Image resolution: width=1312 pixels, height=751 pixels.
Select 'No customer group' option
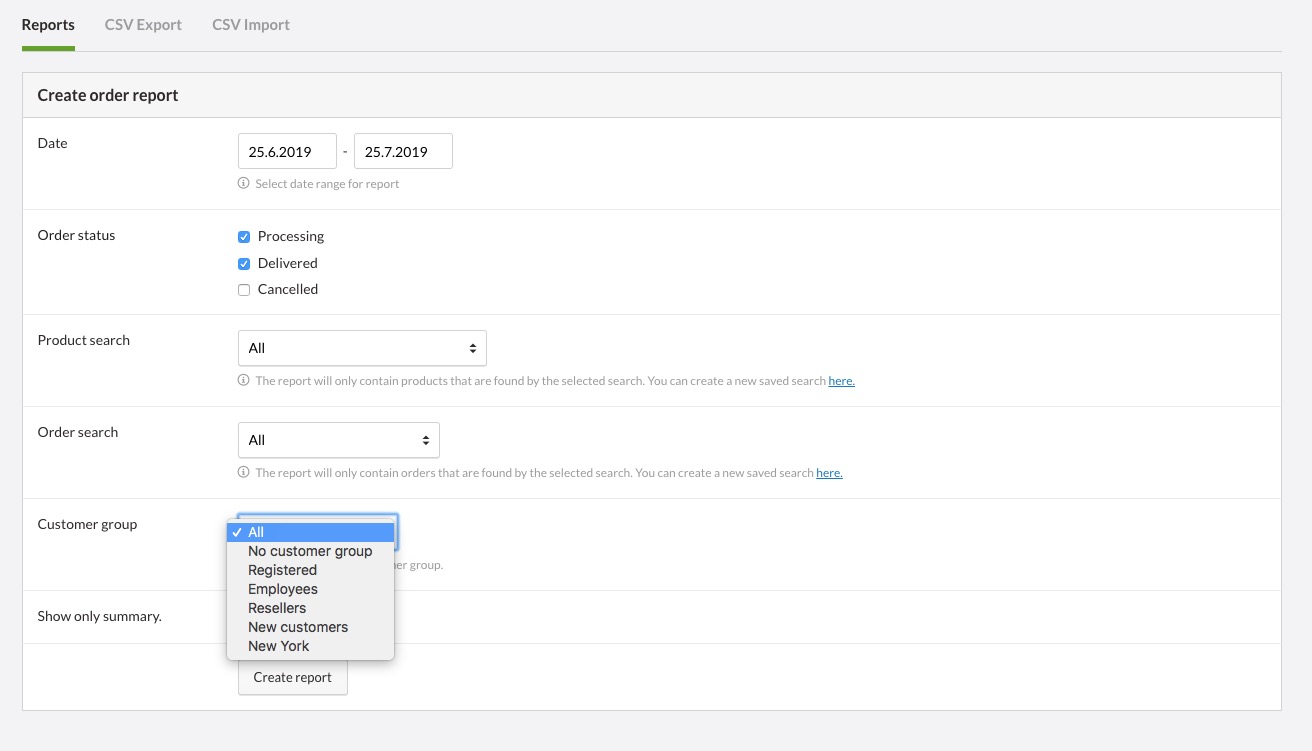[311, 551]
